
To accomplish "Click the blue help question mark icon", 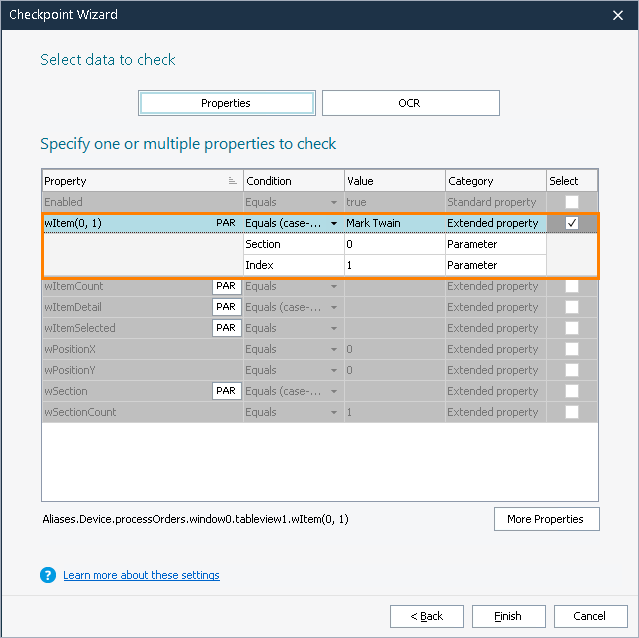I will pyautogui.click(x=48, y=575).
